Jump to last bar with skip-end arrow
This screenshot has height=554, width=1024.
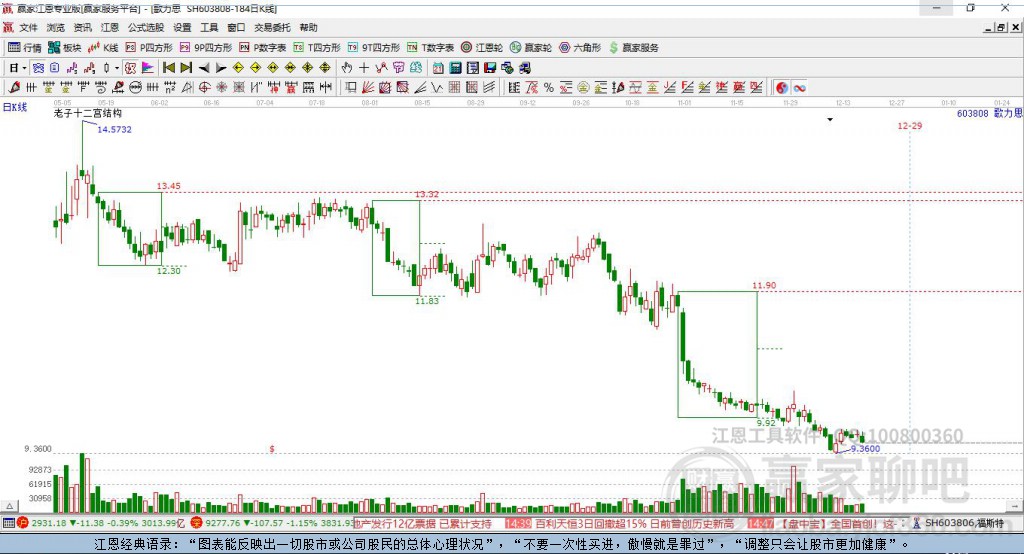186,67
